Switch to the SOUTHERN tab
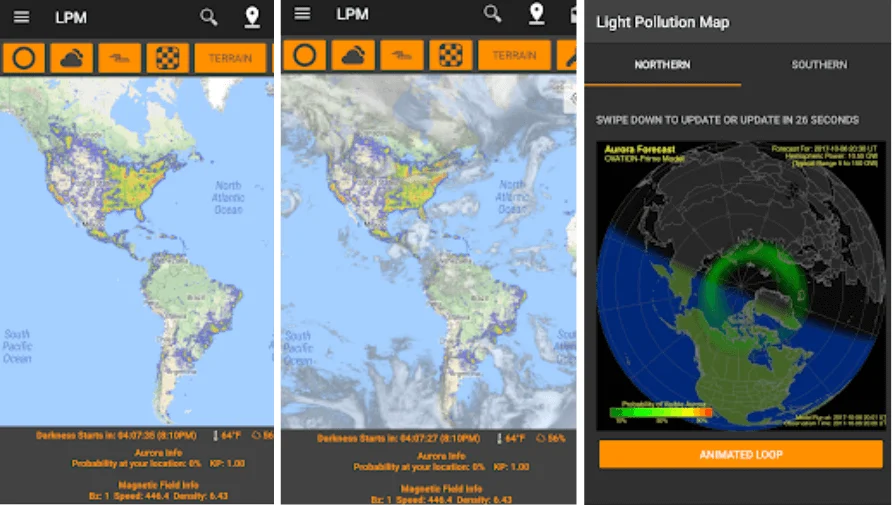The width and height of the screenshot is (895, 505). (x=819, y=65)
